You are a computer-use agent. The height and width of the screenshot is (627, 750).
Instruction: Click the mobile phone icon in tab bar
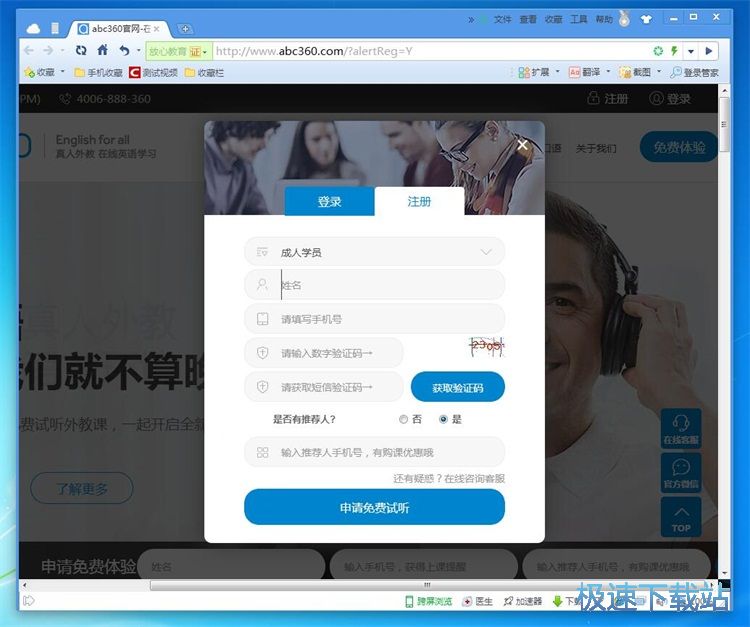pos(55,29)
